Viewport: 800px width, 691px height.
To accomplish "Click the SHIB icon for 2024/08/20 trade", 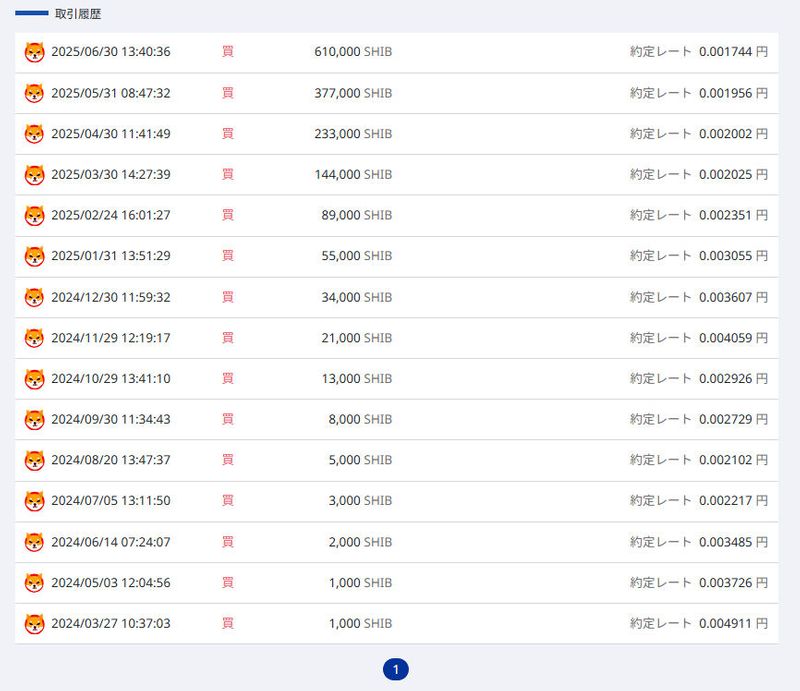I will (35, 460).
